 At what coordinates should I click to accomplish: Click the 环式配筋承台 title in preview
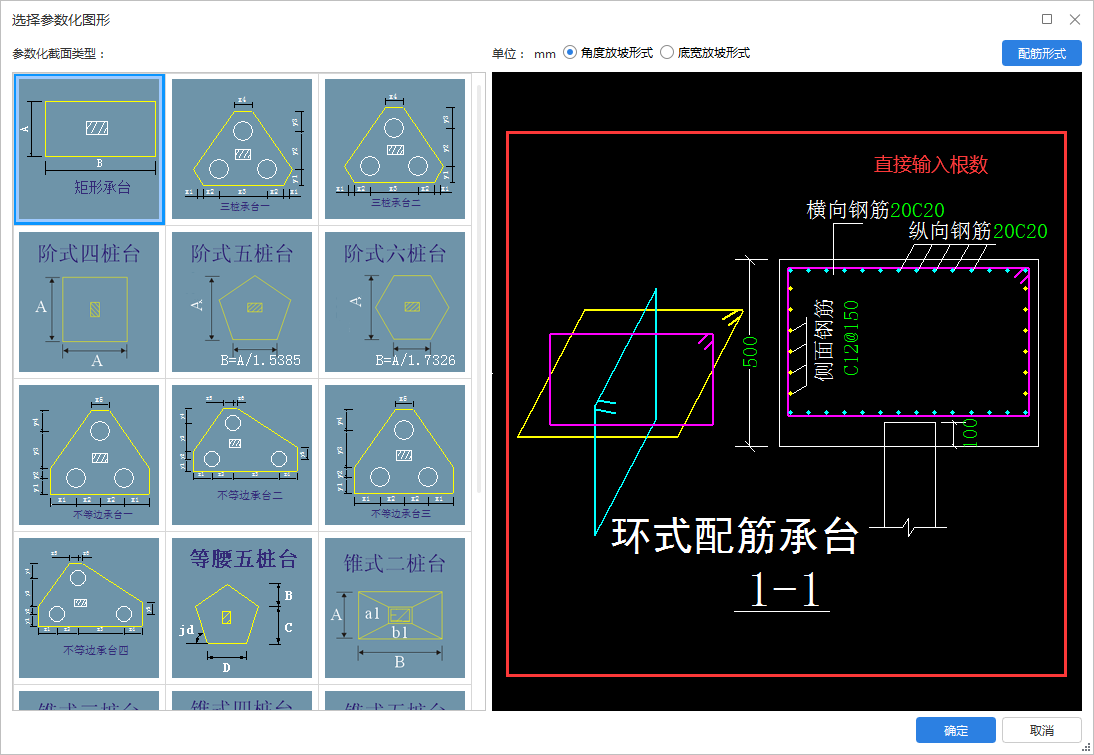tap(735, 536)
